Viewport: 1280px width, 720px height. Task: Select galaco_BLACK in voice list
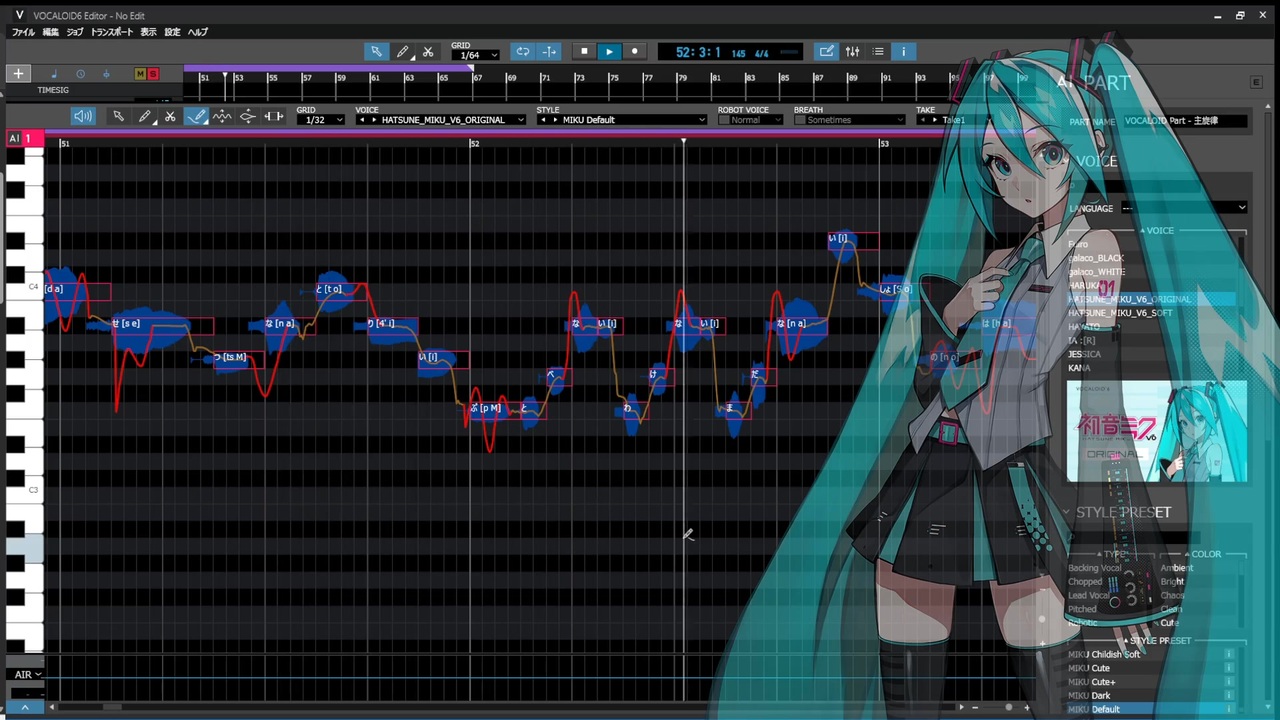(x=1150, y=258)
